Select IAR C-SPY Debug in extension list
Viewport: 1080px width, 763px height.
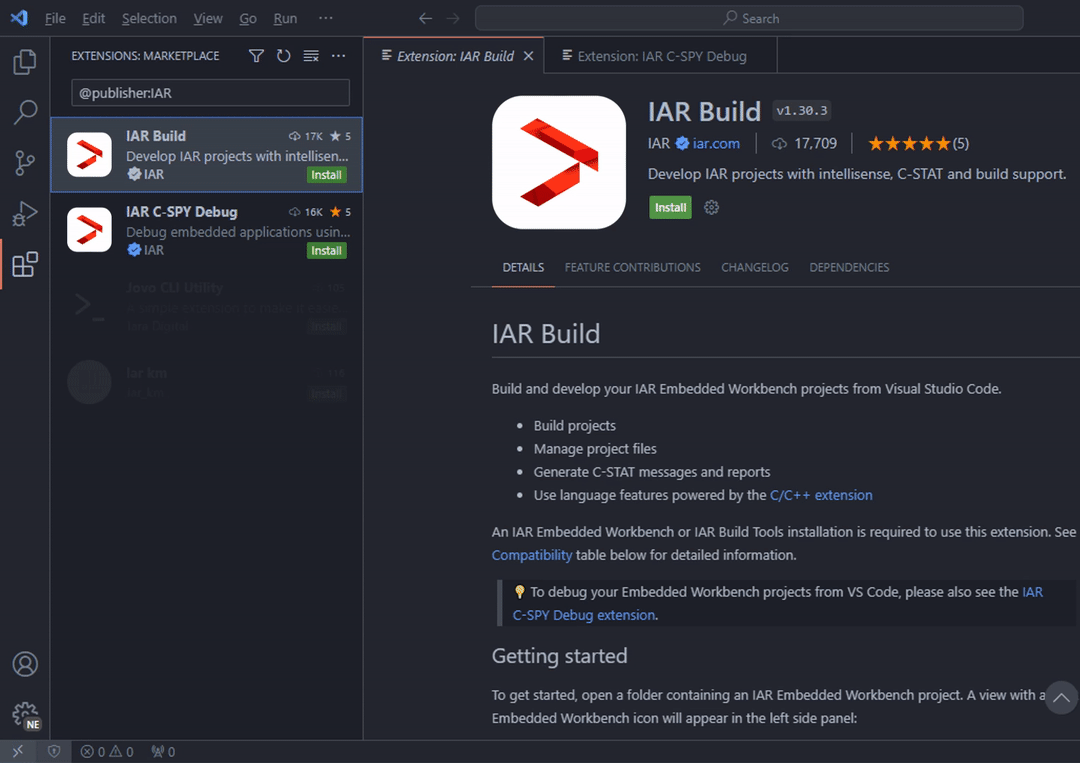point(206,230)
